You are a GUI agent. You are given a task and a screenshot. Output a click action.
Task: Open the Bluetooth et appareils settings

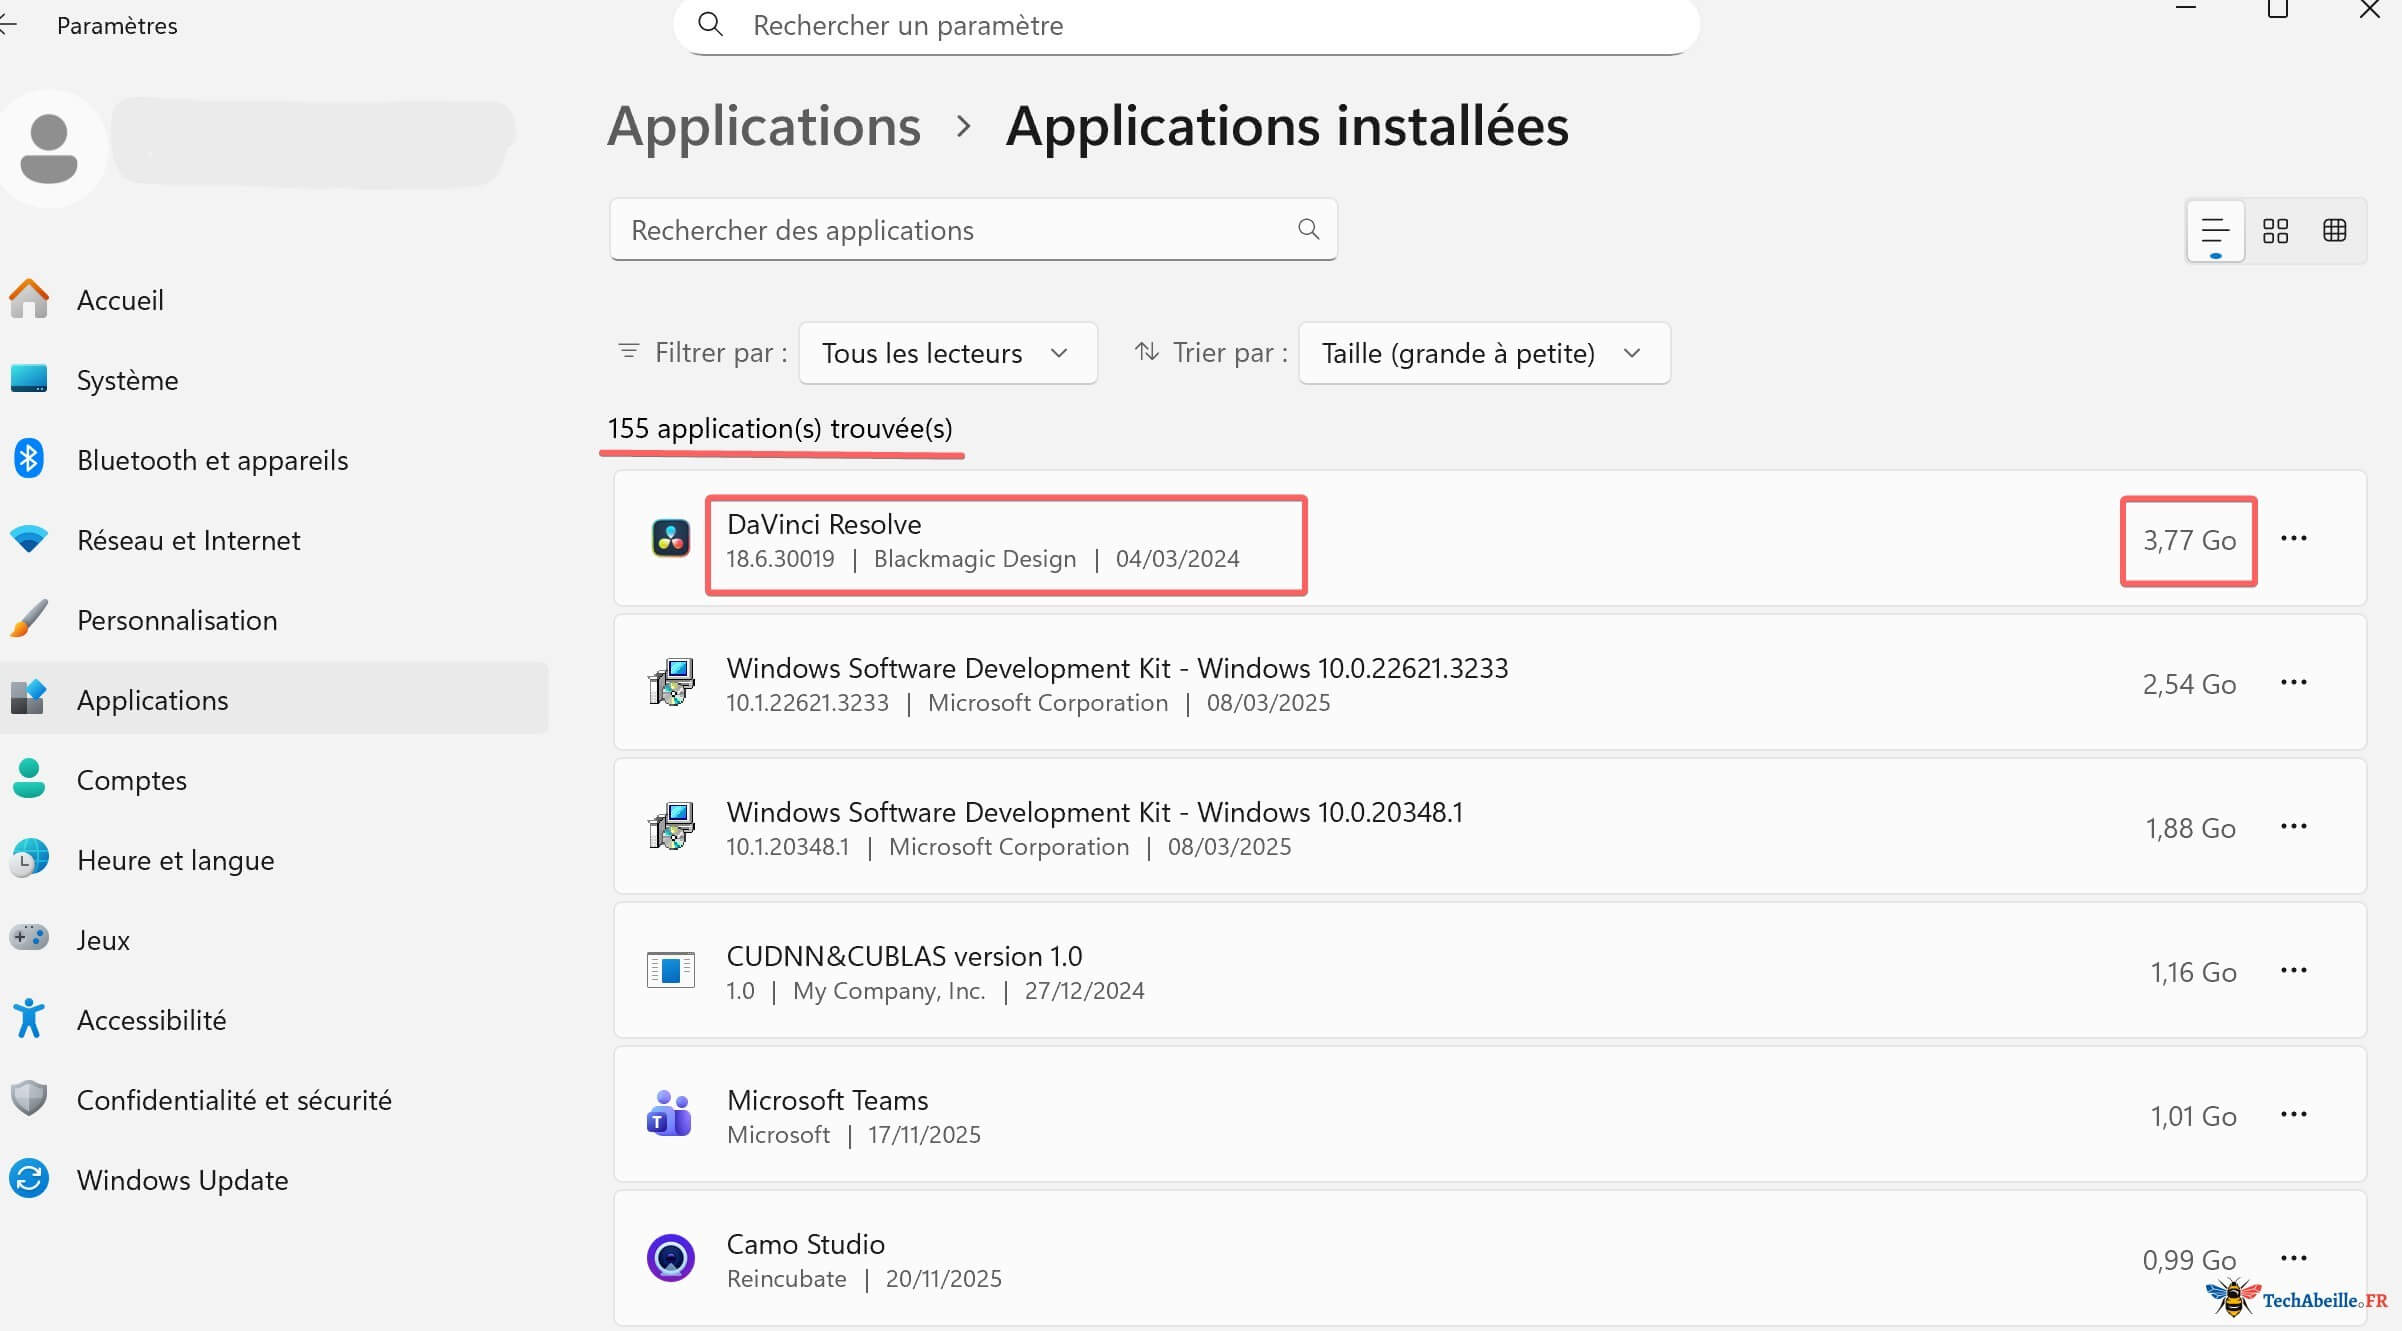213,459
